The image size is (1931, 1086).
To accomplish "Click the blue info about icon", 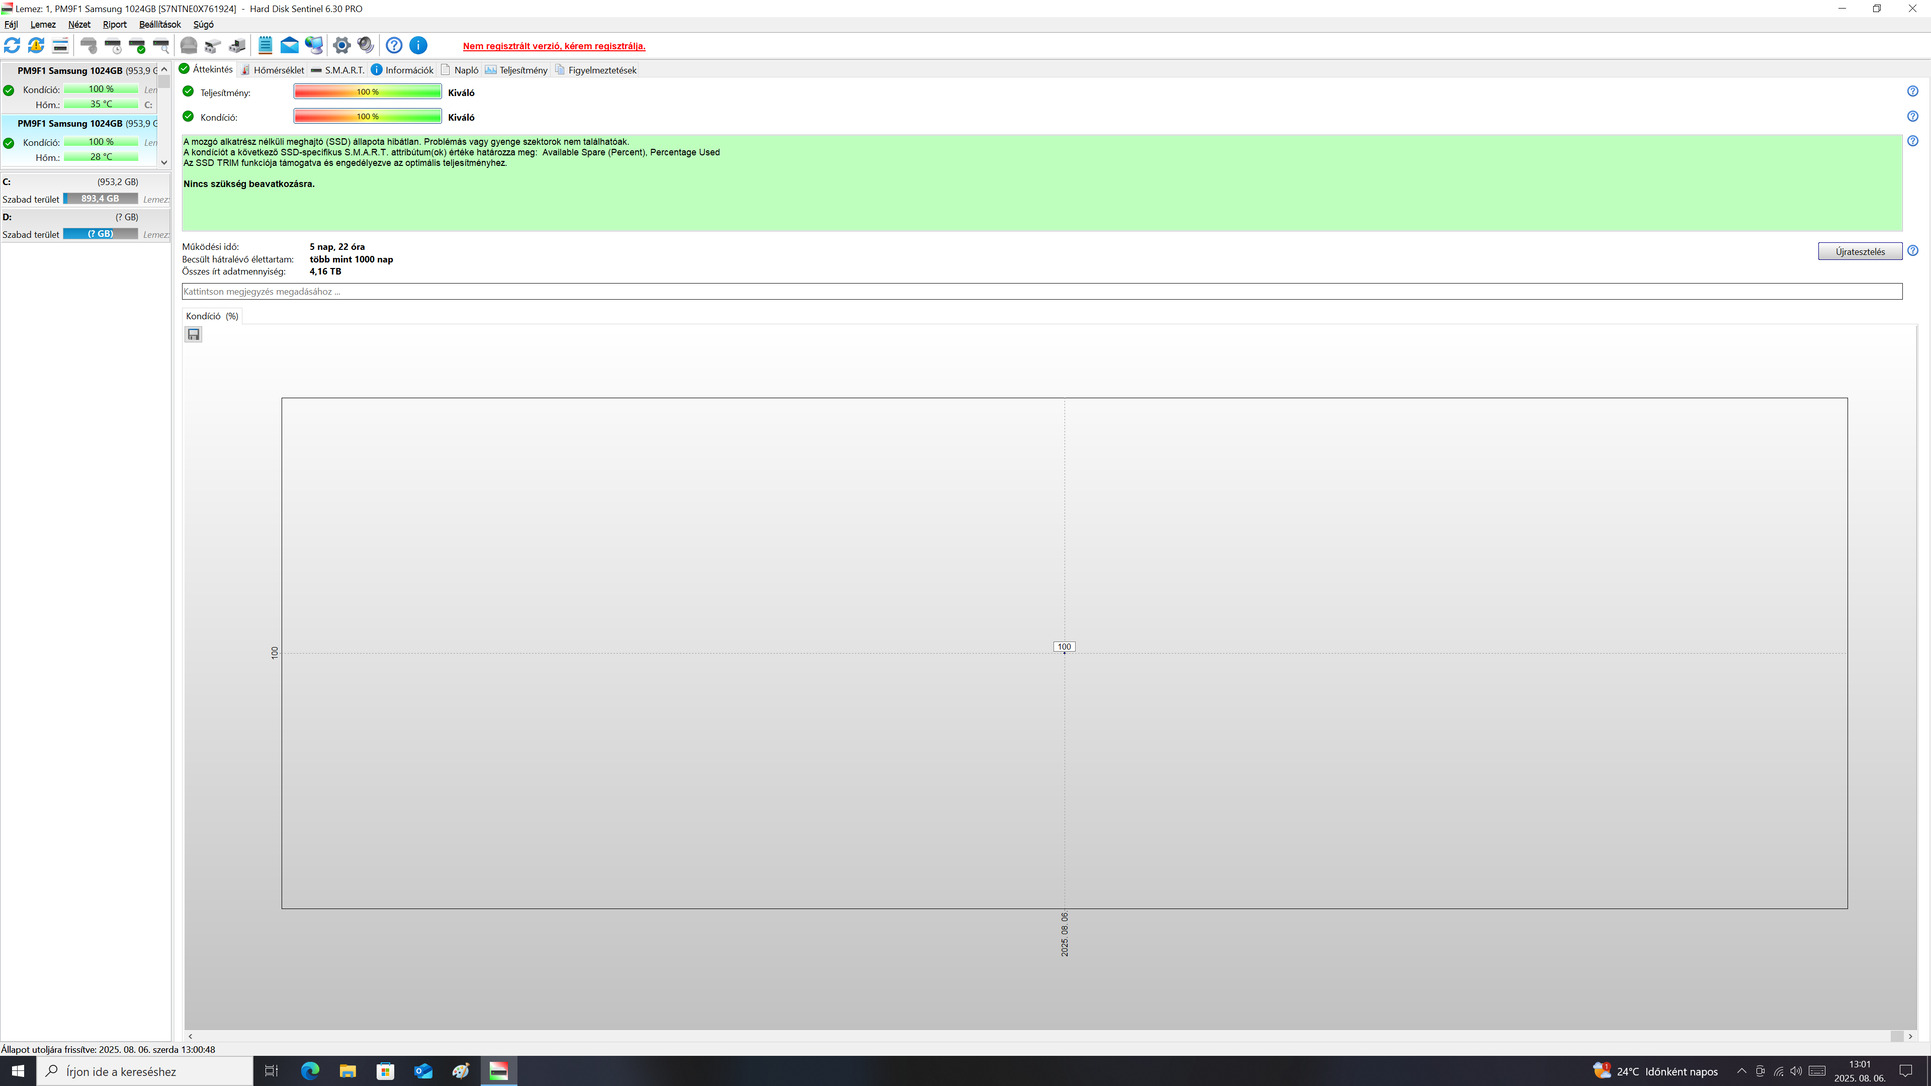I will (x=418, y=46).
